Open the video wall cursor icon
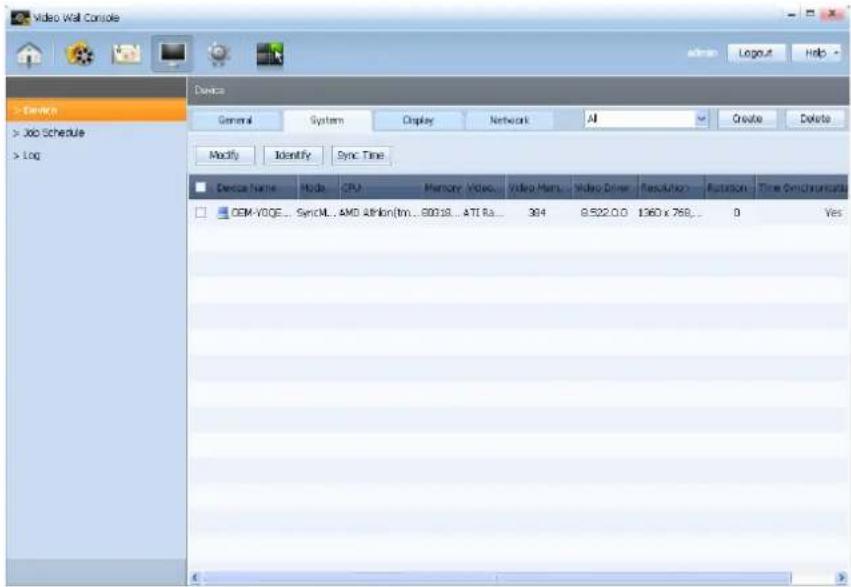The height and width of the screenshot is (587, 851). [270, 54]
